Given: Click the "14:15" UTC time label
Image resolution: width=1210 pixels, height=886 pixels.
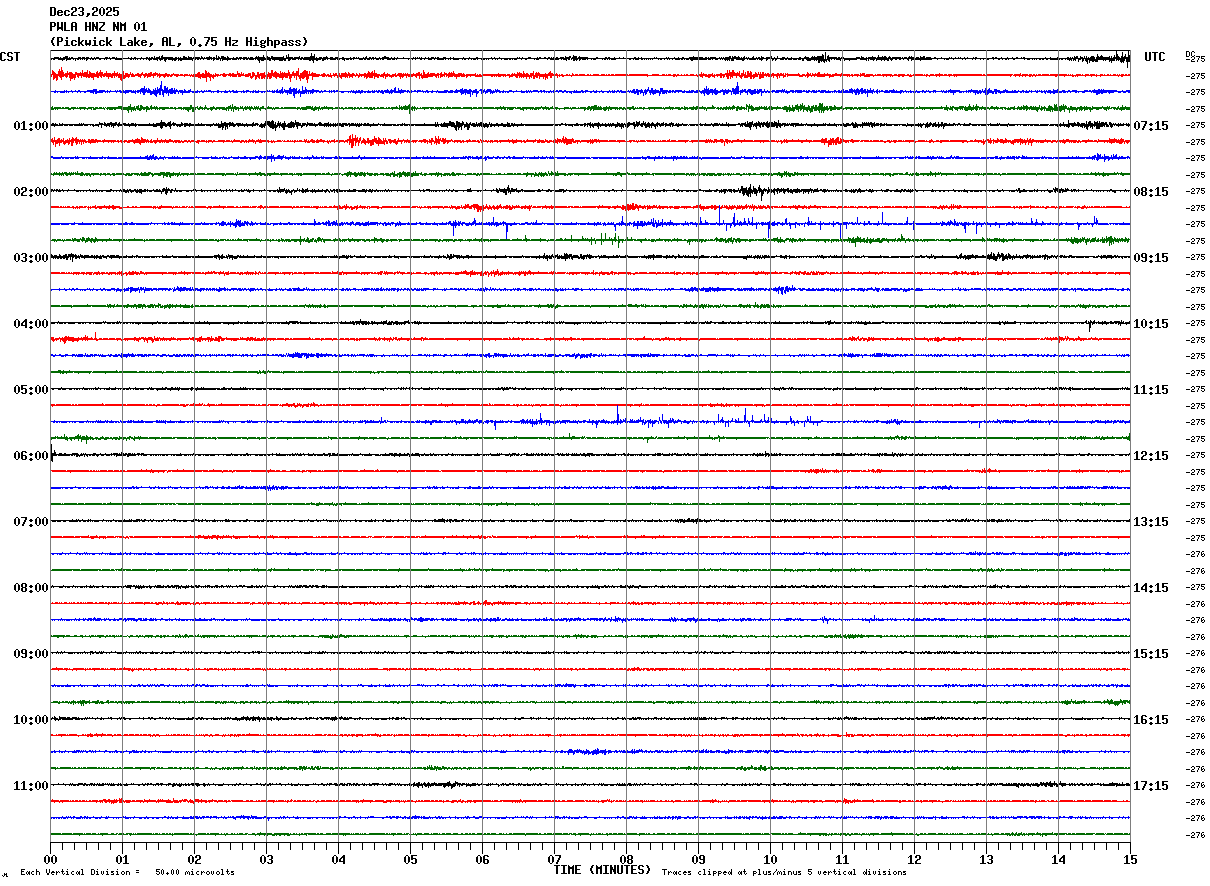Looking at the screenshot, I should [1151, 588].
